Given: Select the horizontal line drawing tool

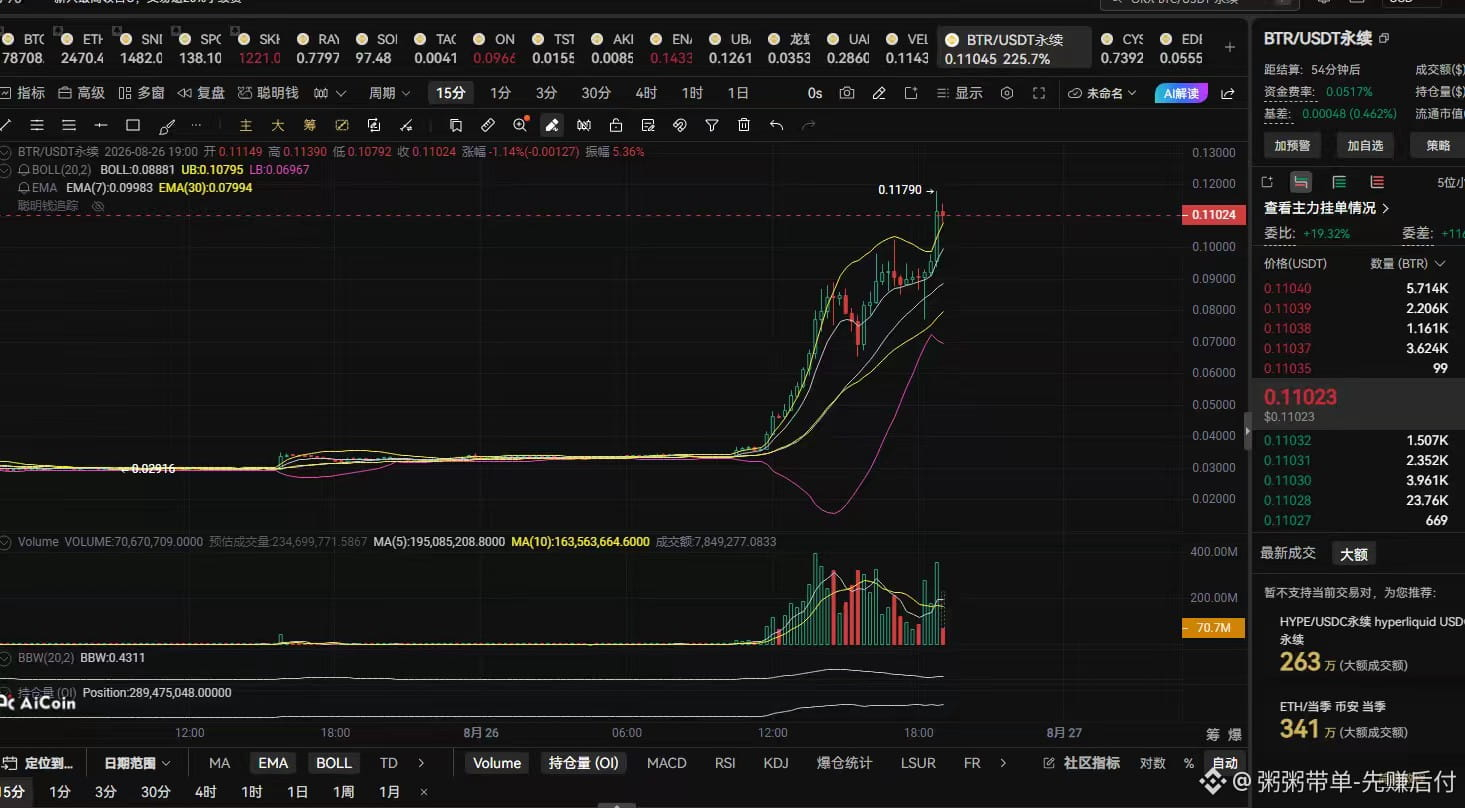Looking at the screenshot, I should click(x=101, y=125).
